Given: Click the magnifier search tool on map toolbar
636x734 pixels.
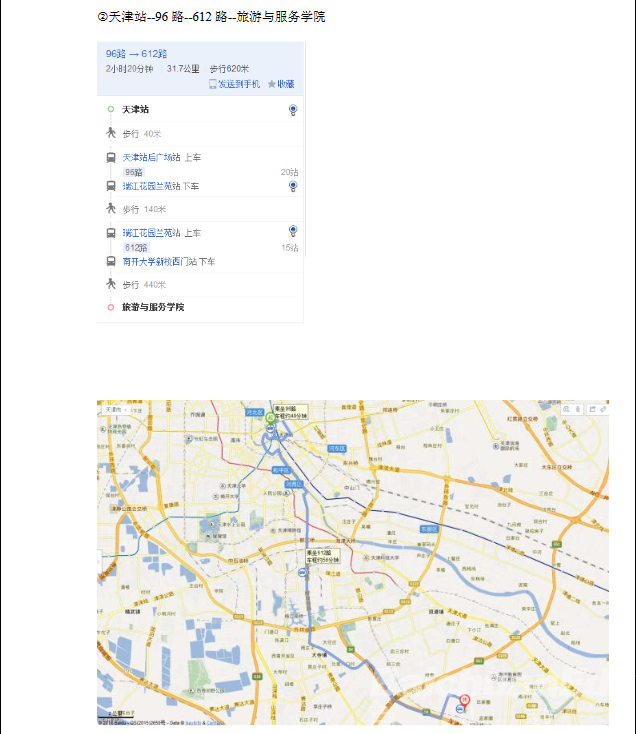Looking at the screenshot, I should click(566, 409).
